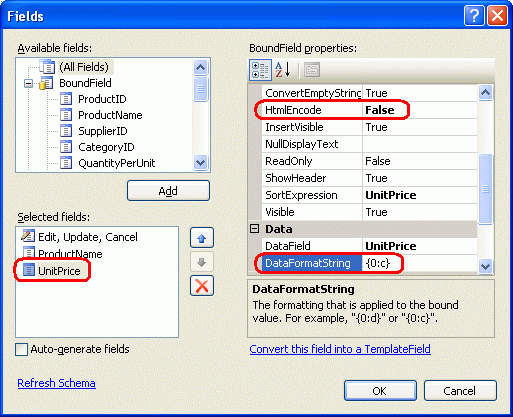Click scroll down arrow of properties grid
This screenshot has height=417, width=513.
(485, 267)
